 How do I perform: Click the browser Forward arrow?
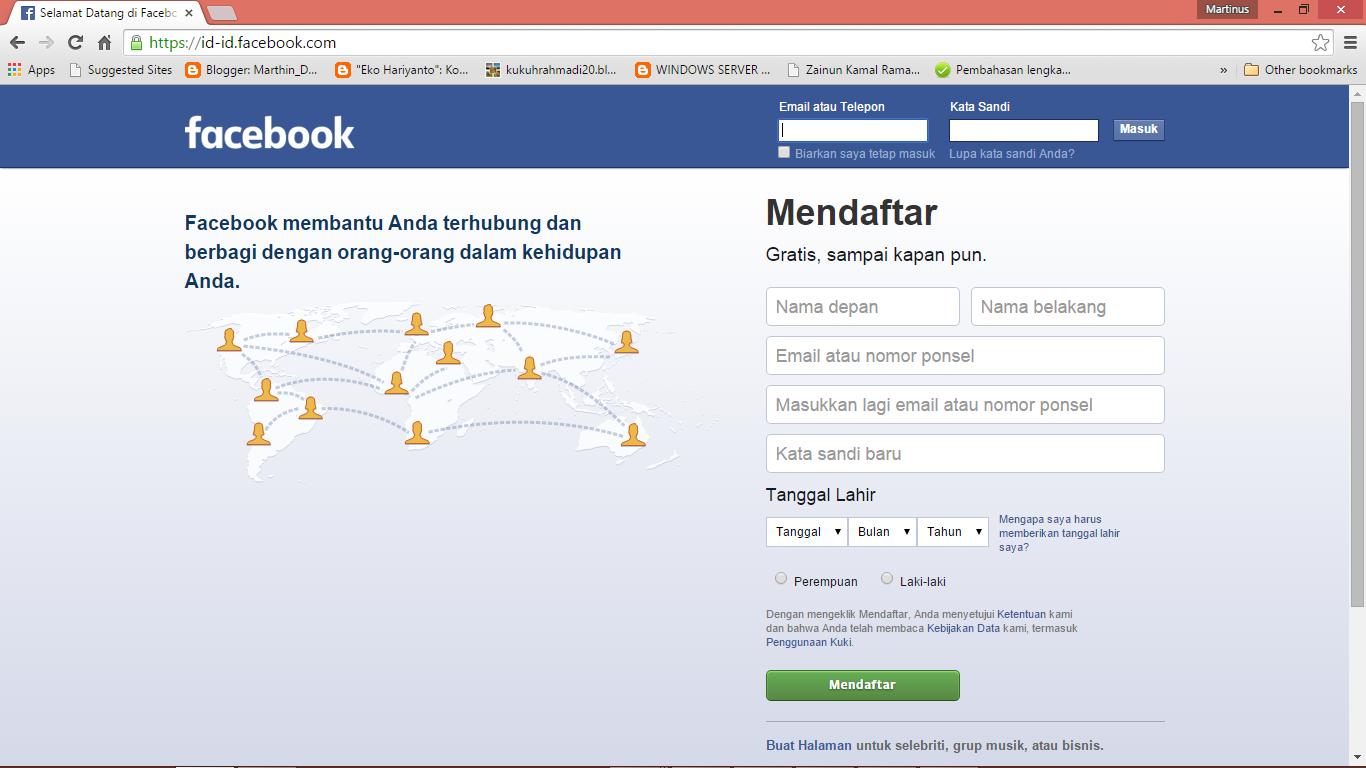coord(46,43)
